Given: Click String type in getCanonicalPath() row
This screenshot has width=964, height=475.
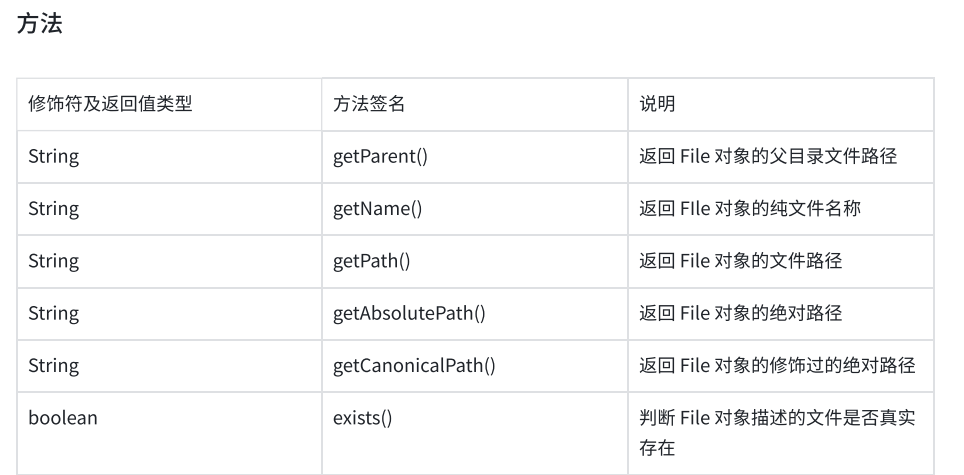Looking at the screenshot, I should (x=53, y=365).
